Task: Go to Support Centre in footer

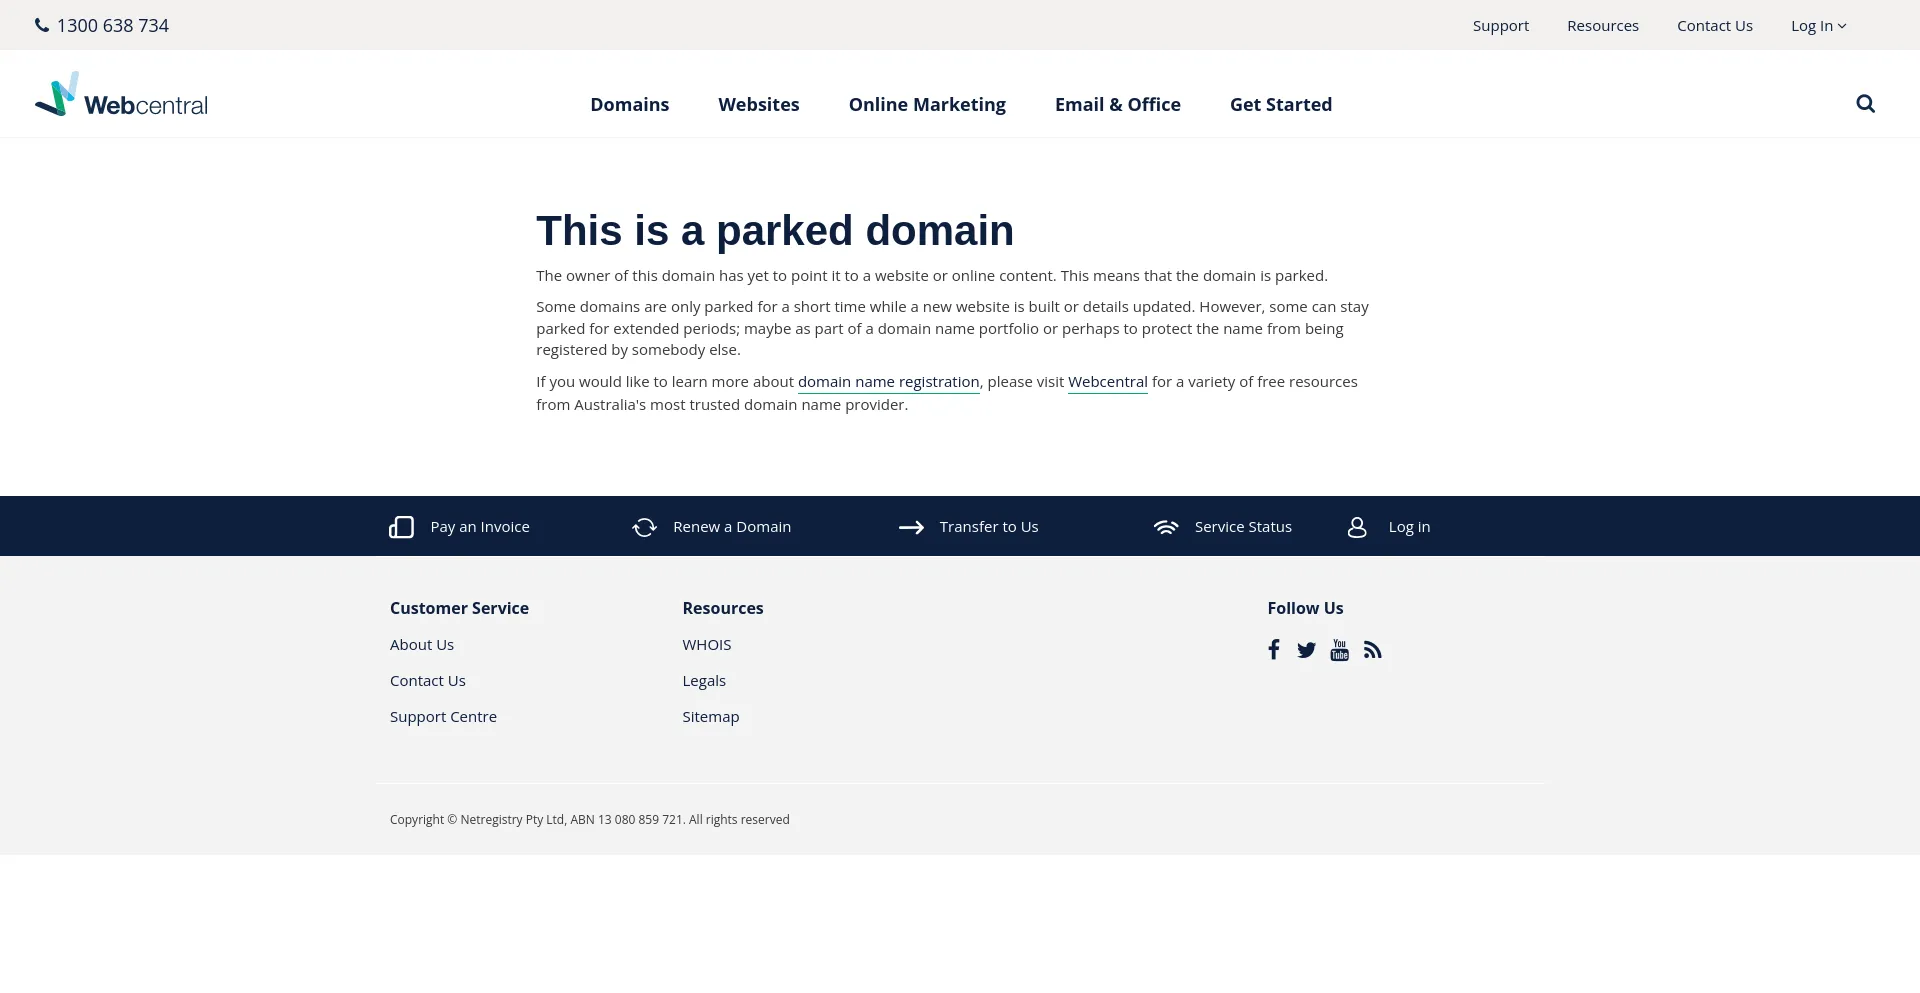Action: coord(443,717)
